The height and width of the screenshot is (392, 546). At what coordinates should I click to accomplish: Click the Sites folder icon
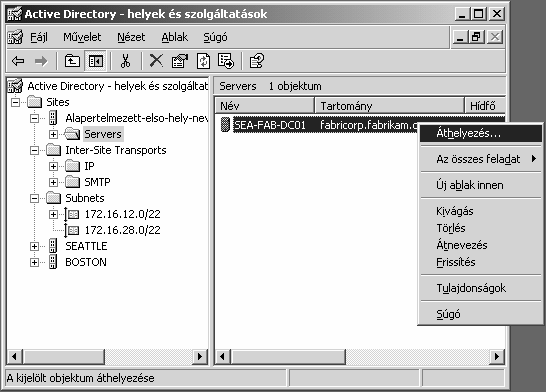point(34,102)
